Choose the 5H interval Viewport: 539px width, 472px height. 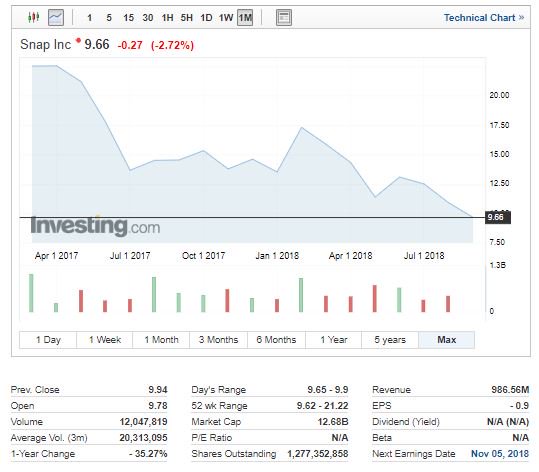[x=187, y=18]
